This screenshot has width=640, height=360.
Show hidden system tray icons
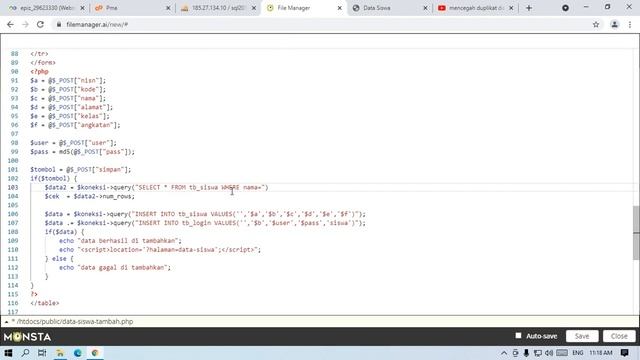pos(504,353)
